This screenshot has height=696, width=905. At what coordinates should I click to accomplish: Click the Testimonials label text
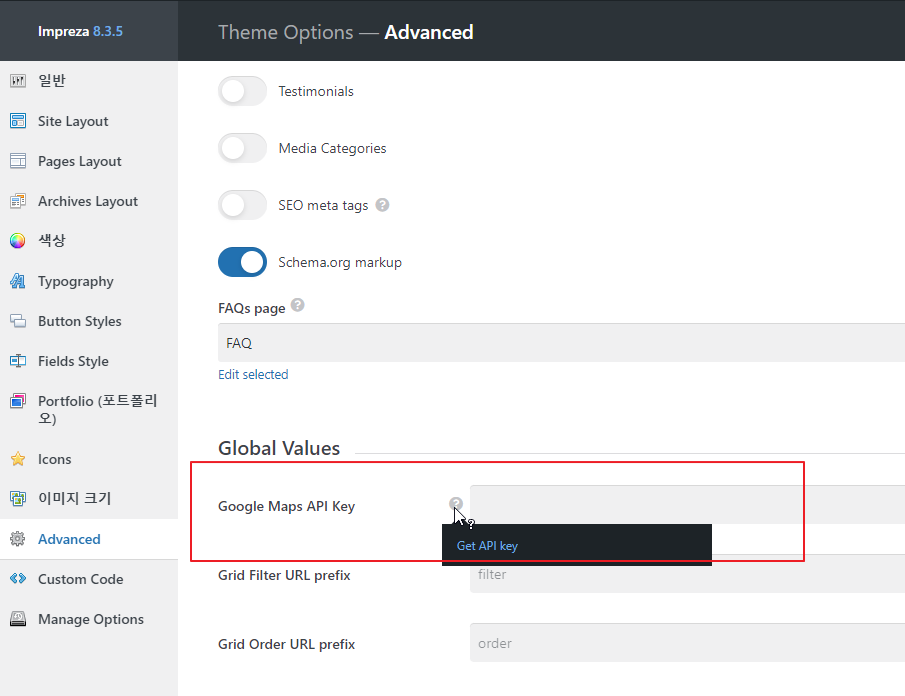coord(316,91)
